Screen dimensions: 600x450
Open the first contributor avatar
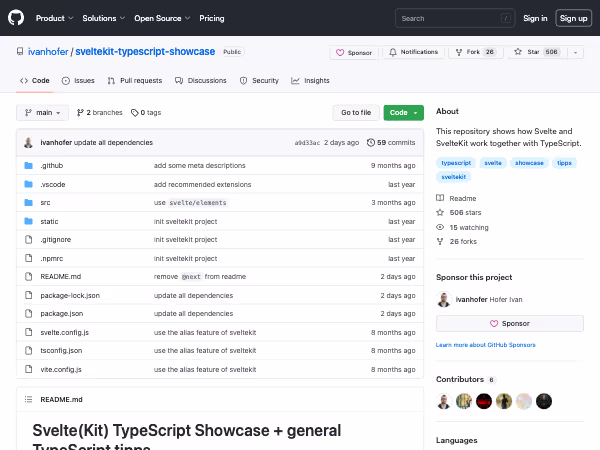pyautogui.click(x=444, y=401)
